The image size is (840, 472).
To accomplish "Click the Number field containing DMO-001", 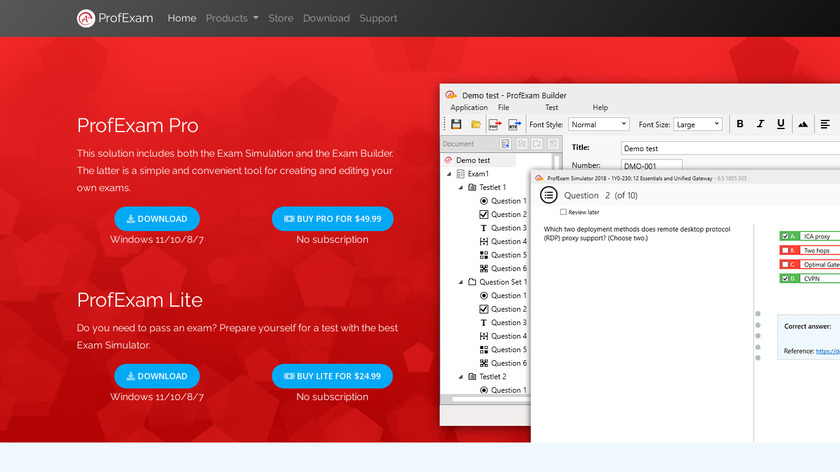I will click(651, 166).
